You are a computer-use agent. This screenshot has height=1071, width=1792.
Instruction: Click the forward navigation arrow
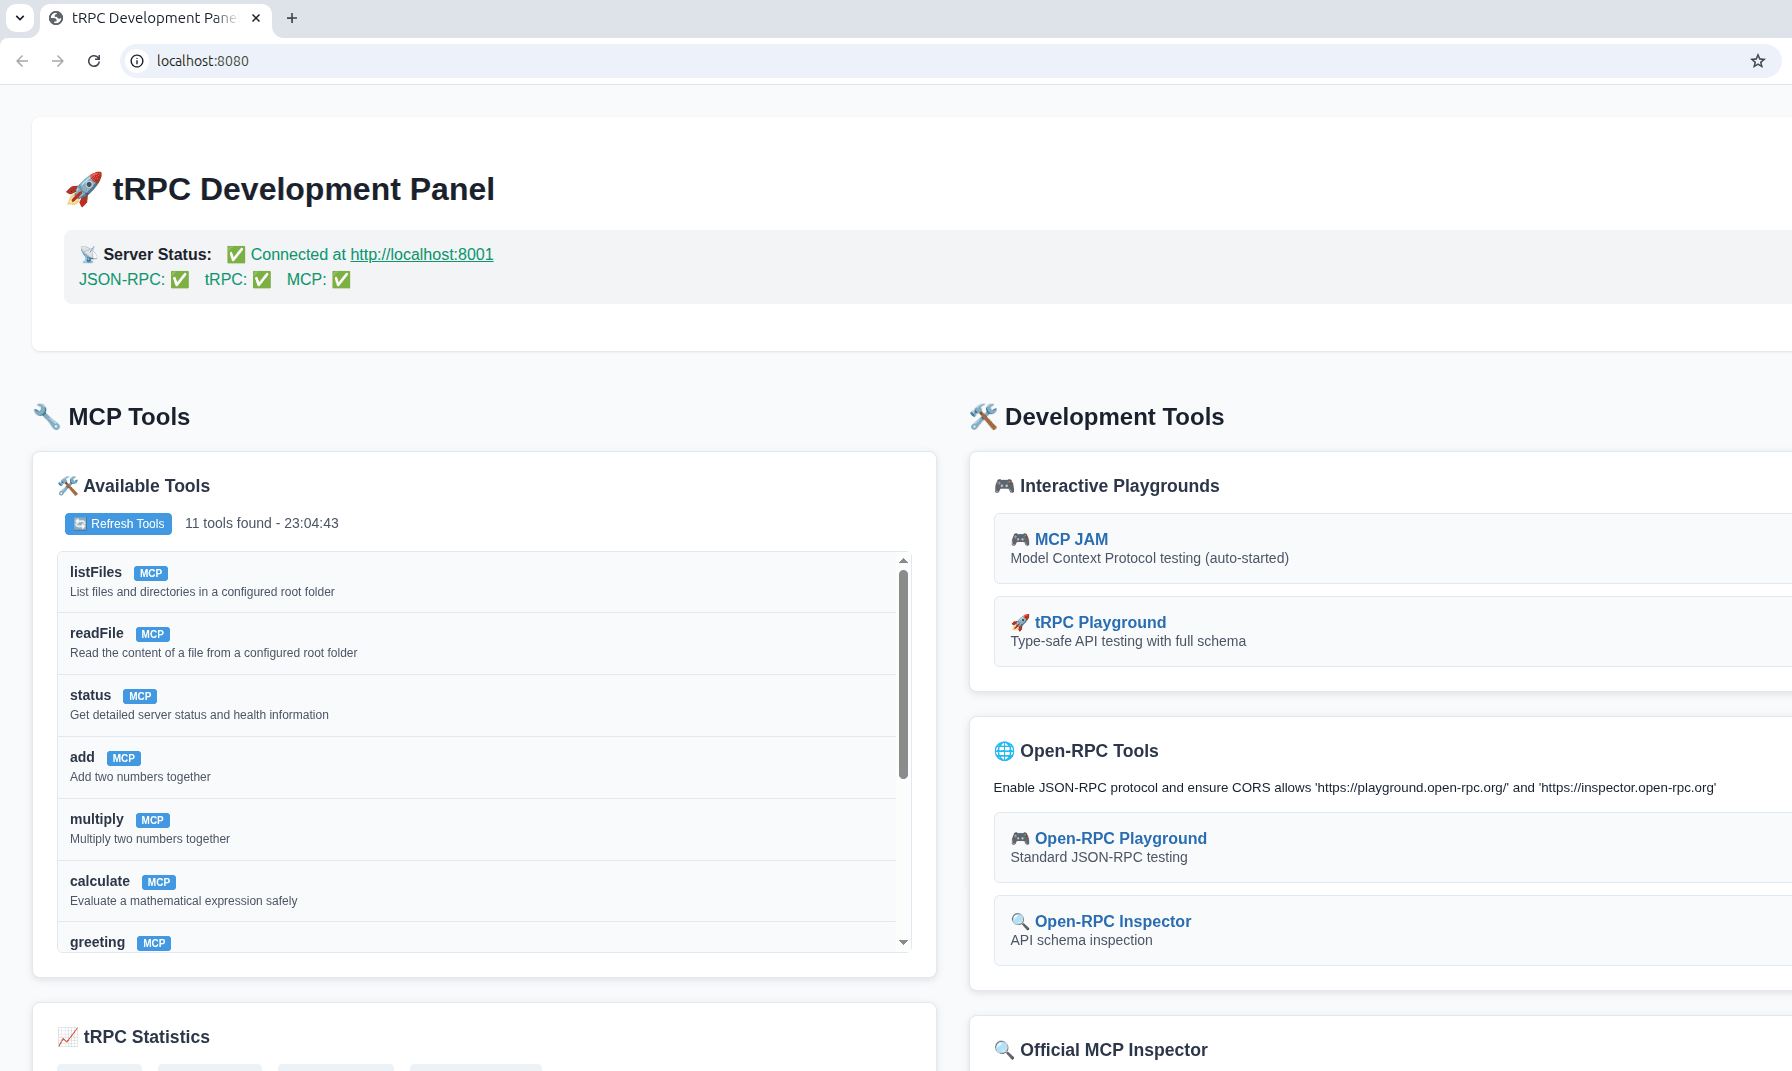click(58, 61)
